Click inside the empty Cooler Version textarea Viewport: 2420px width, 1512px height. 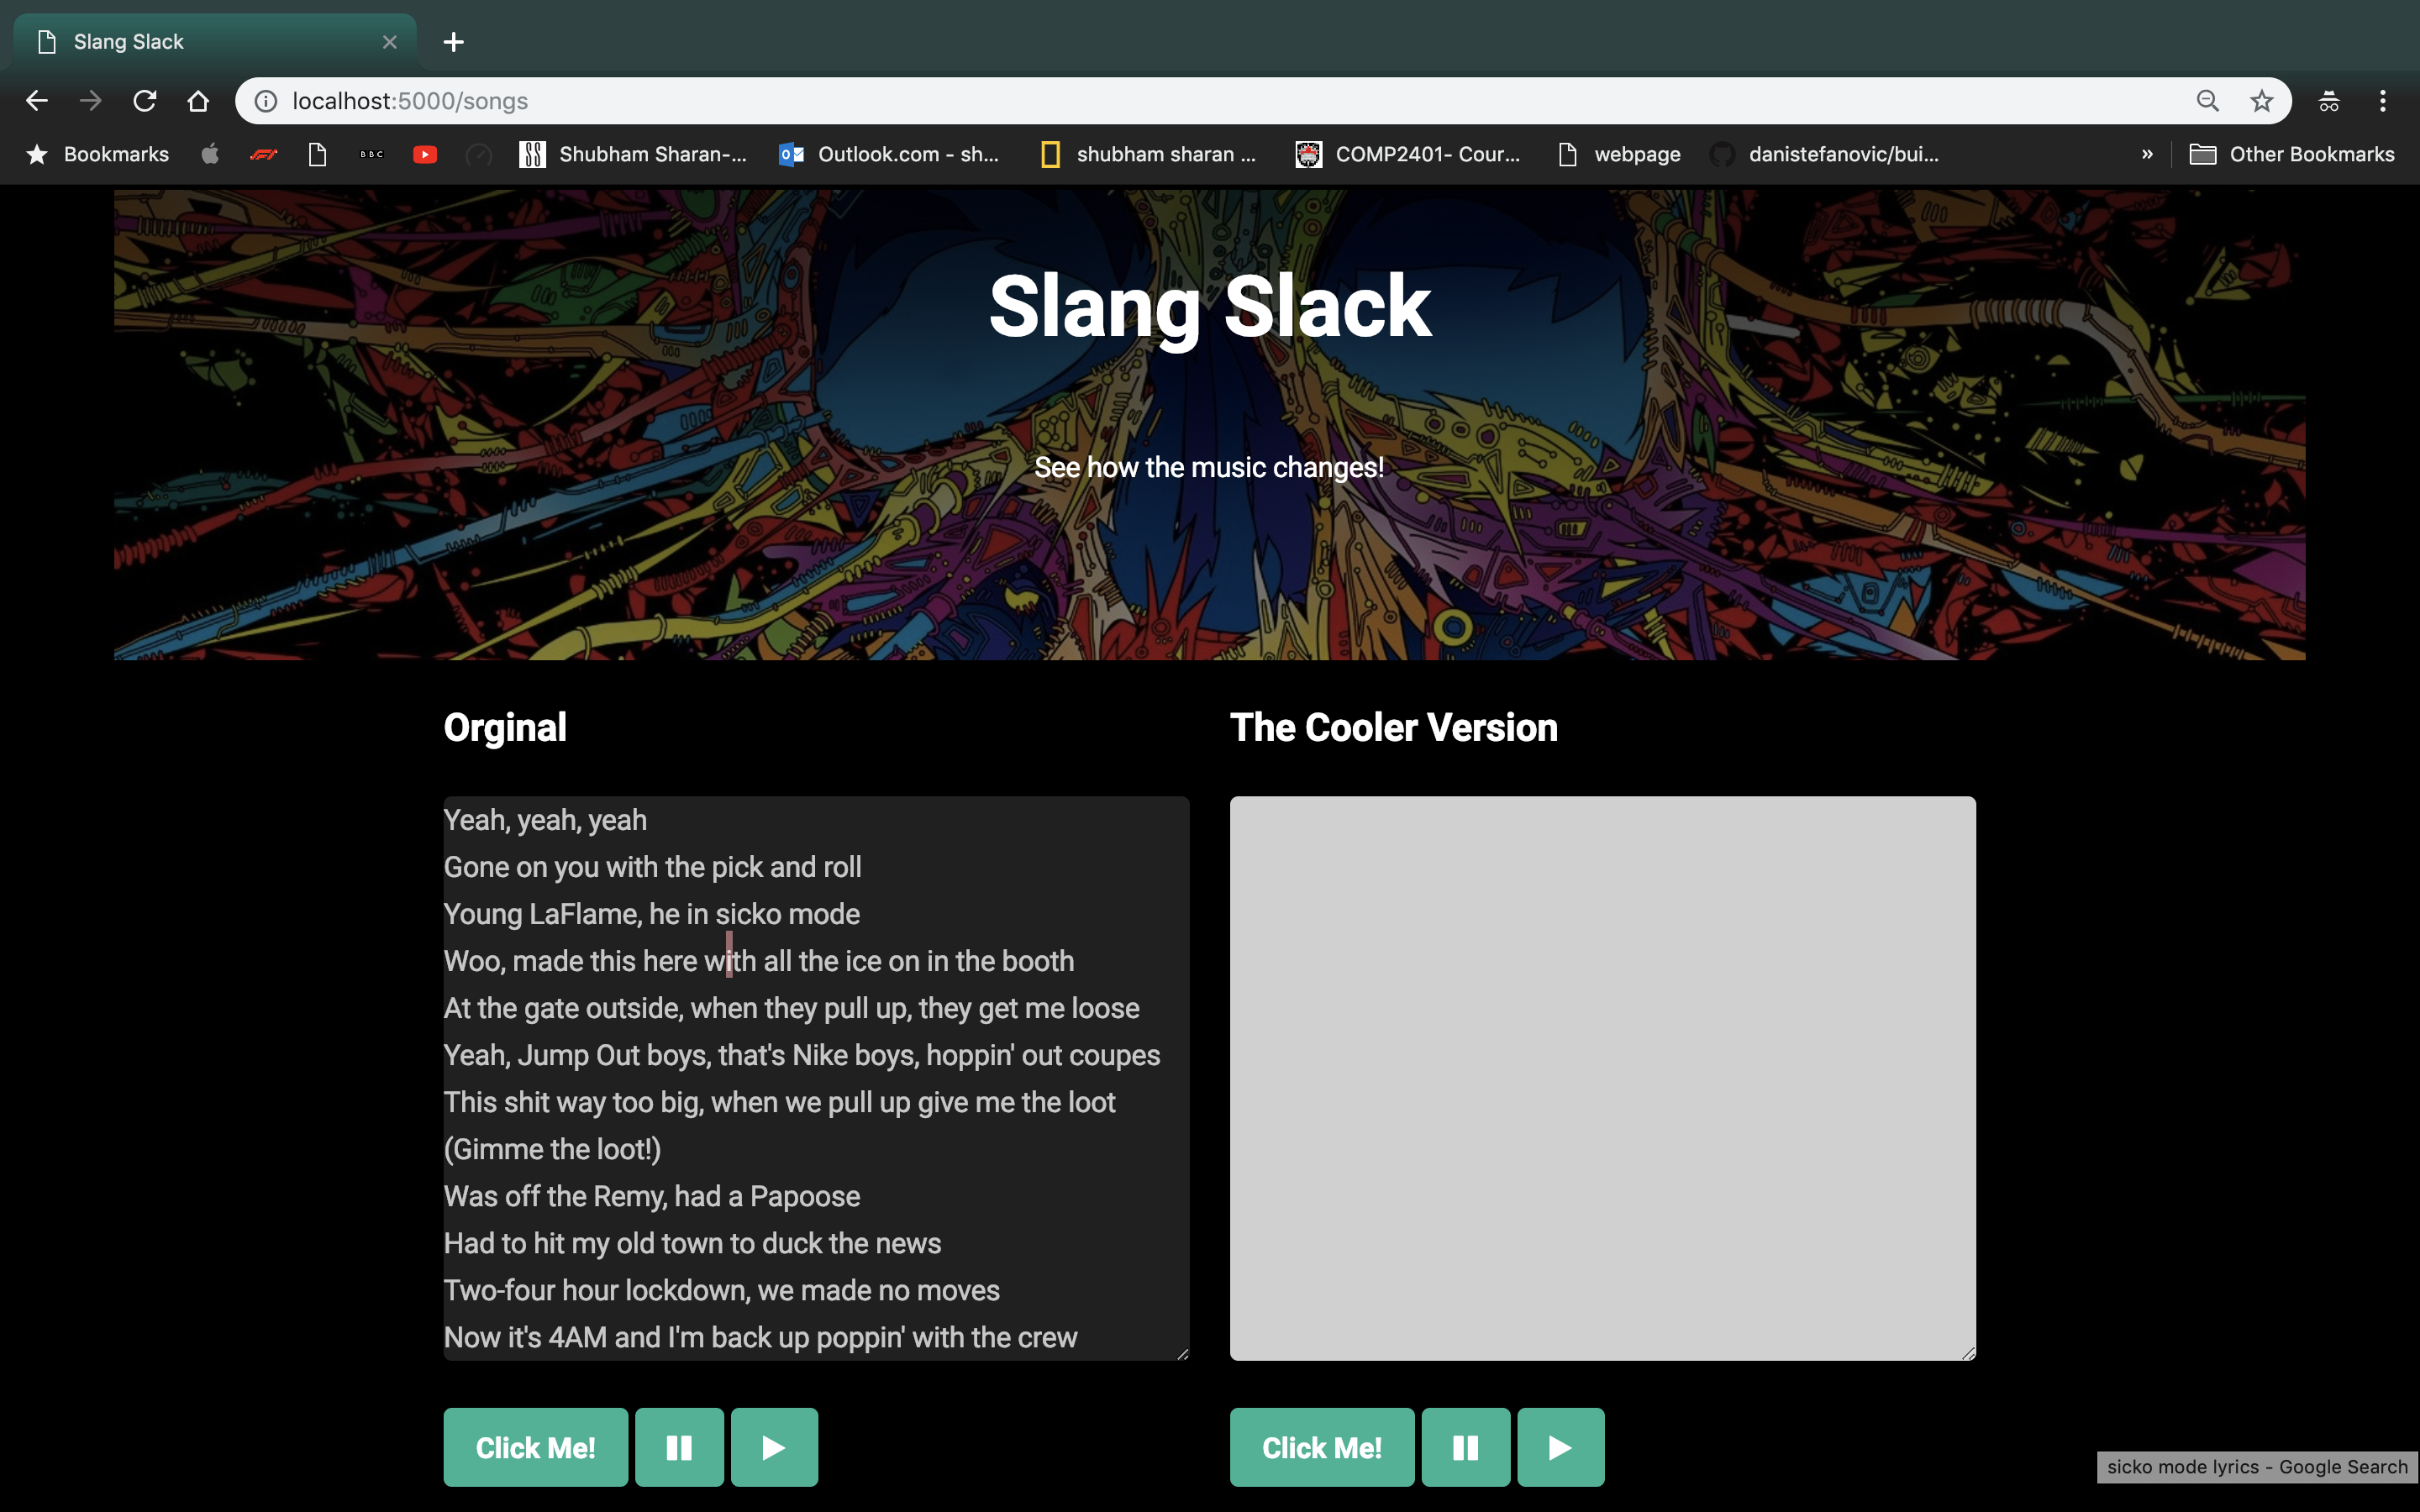pyautogui.click(x=1602, y=1078)
